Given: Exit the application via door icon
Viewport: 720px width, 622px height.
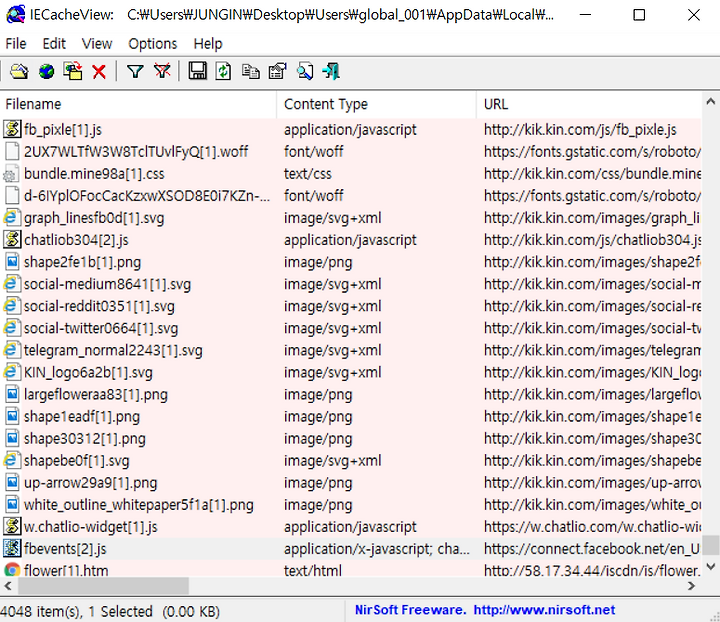Looking at the screenshot, I should (x=331, y=72).
